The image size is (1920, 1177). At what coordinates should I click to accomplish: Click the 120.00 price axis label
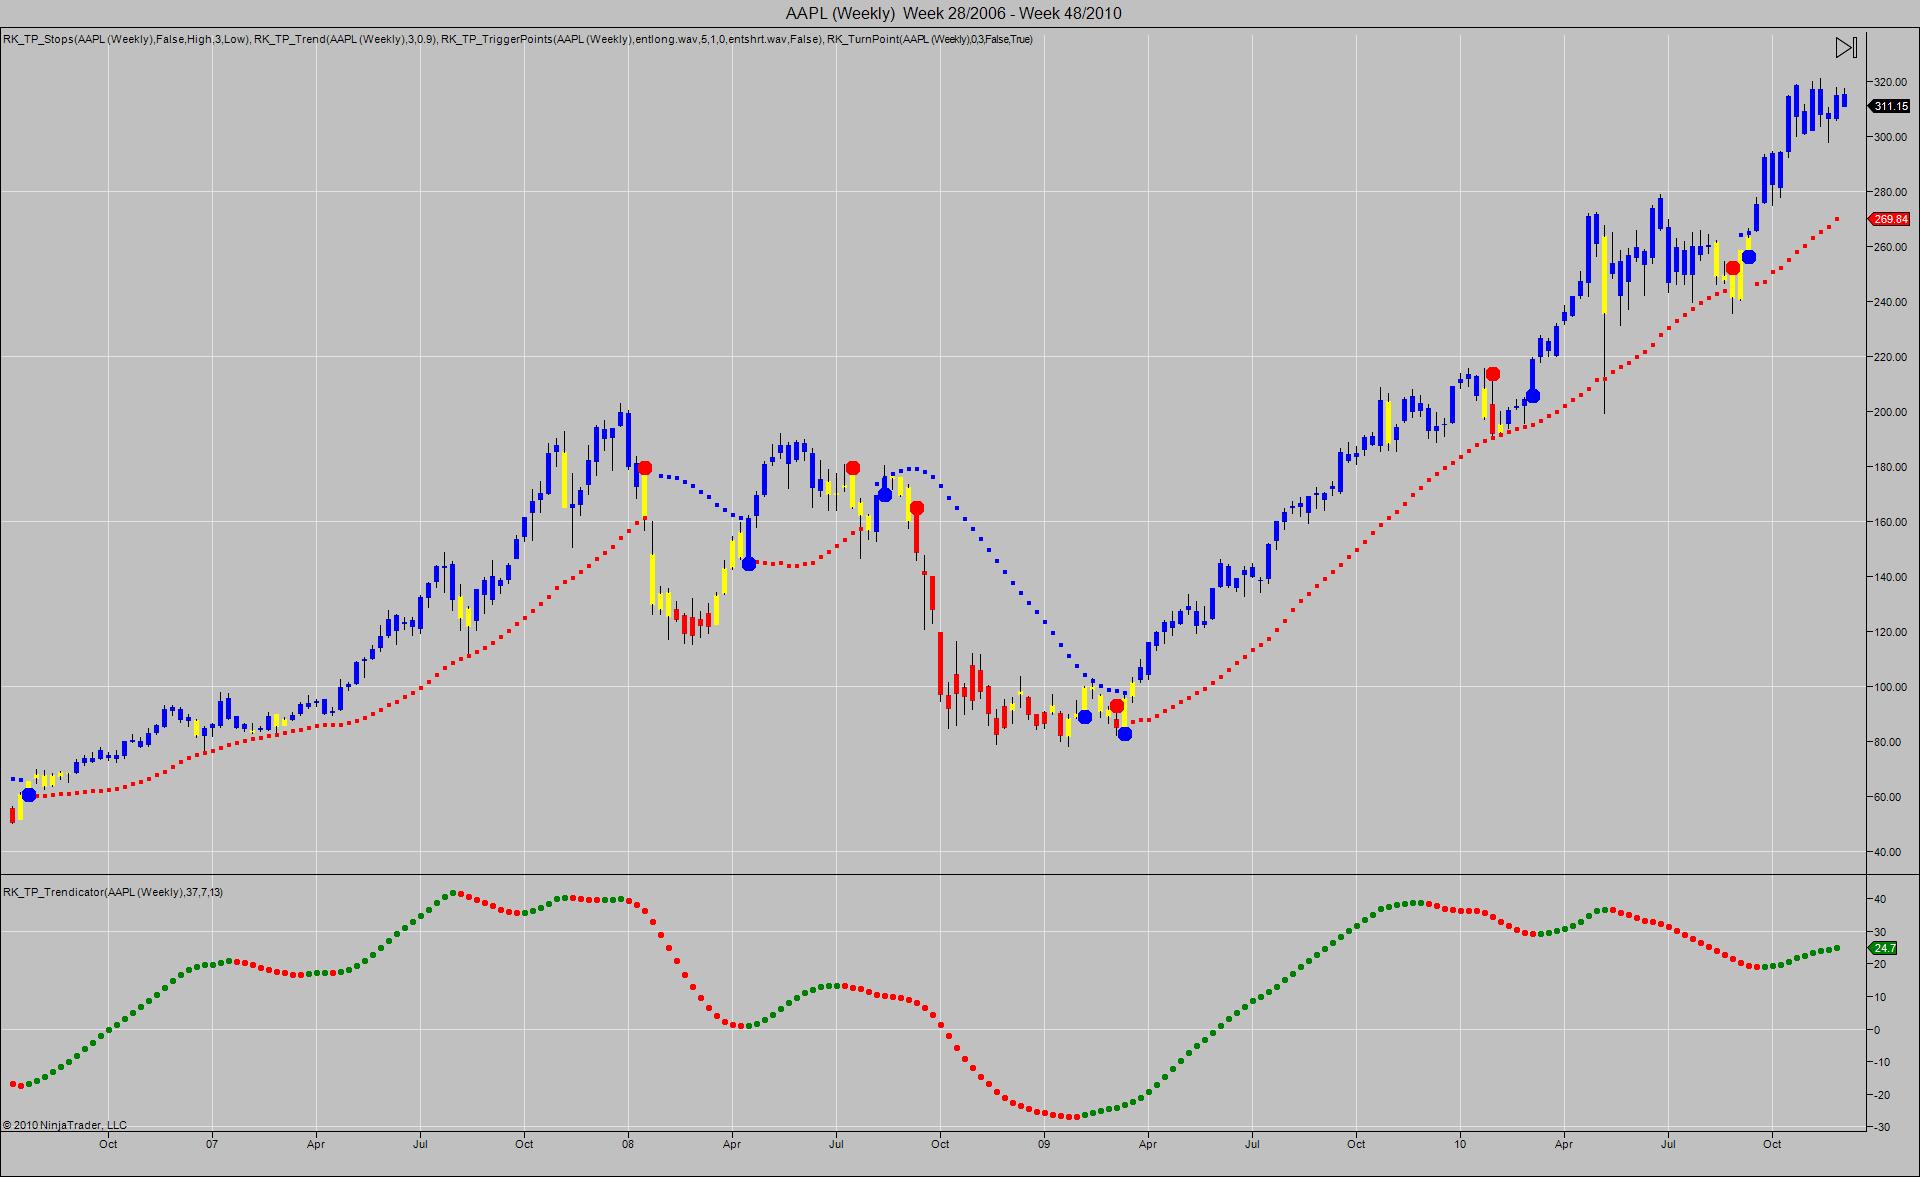(x=1890, y=632)
